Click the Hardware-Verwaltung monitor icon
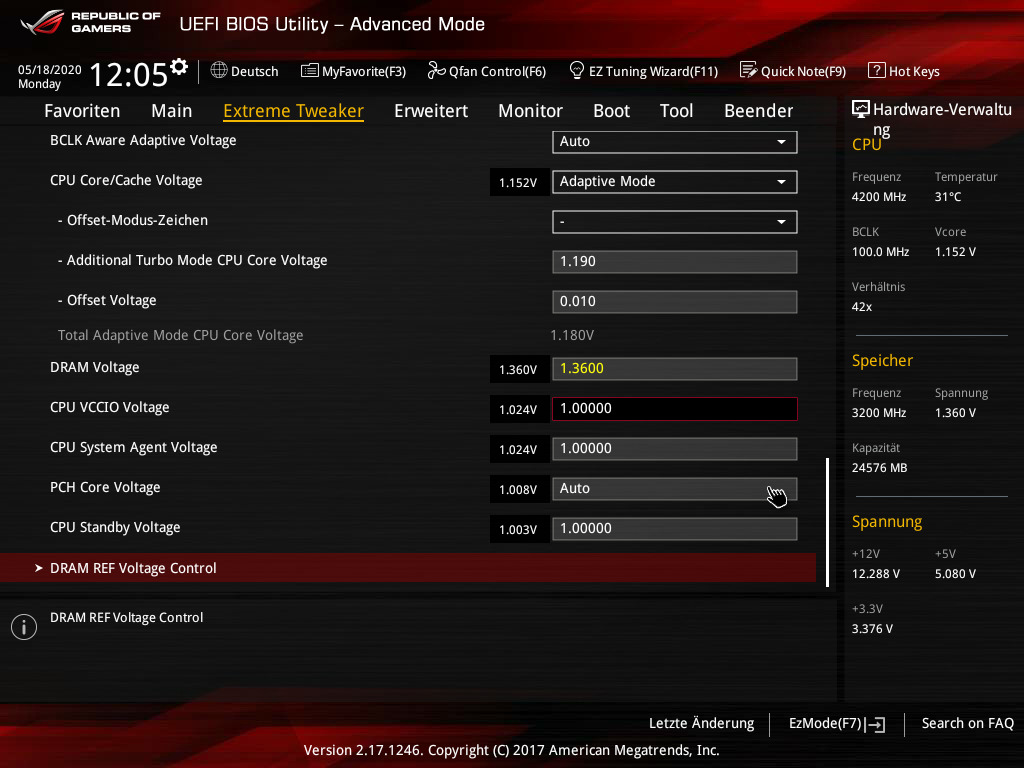The image size is (1024, 768). click(861, 109)
